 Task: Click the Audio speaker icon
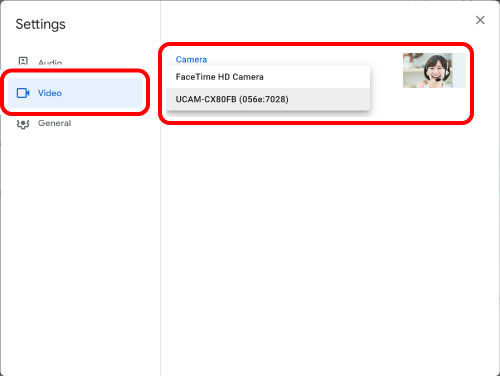(x=23, y=61)
